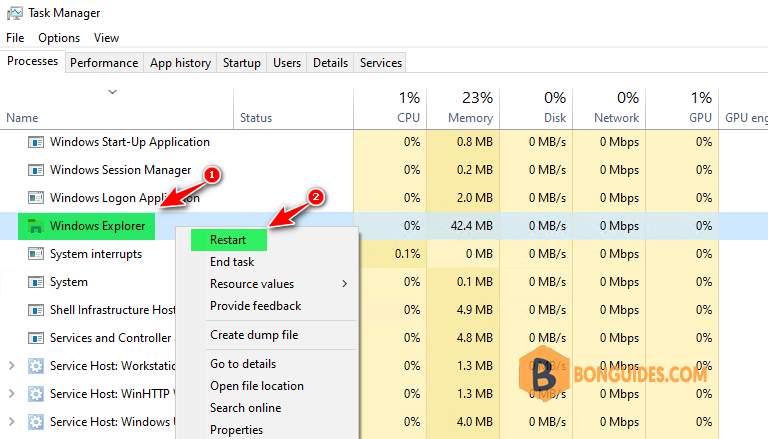The width and height of the screenshot is (768, 439).
Task: Open the Options menu
Action: coord(59,38)
